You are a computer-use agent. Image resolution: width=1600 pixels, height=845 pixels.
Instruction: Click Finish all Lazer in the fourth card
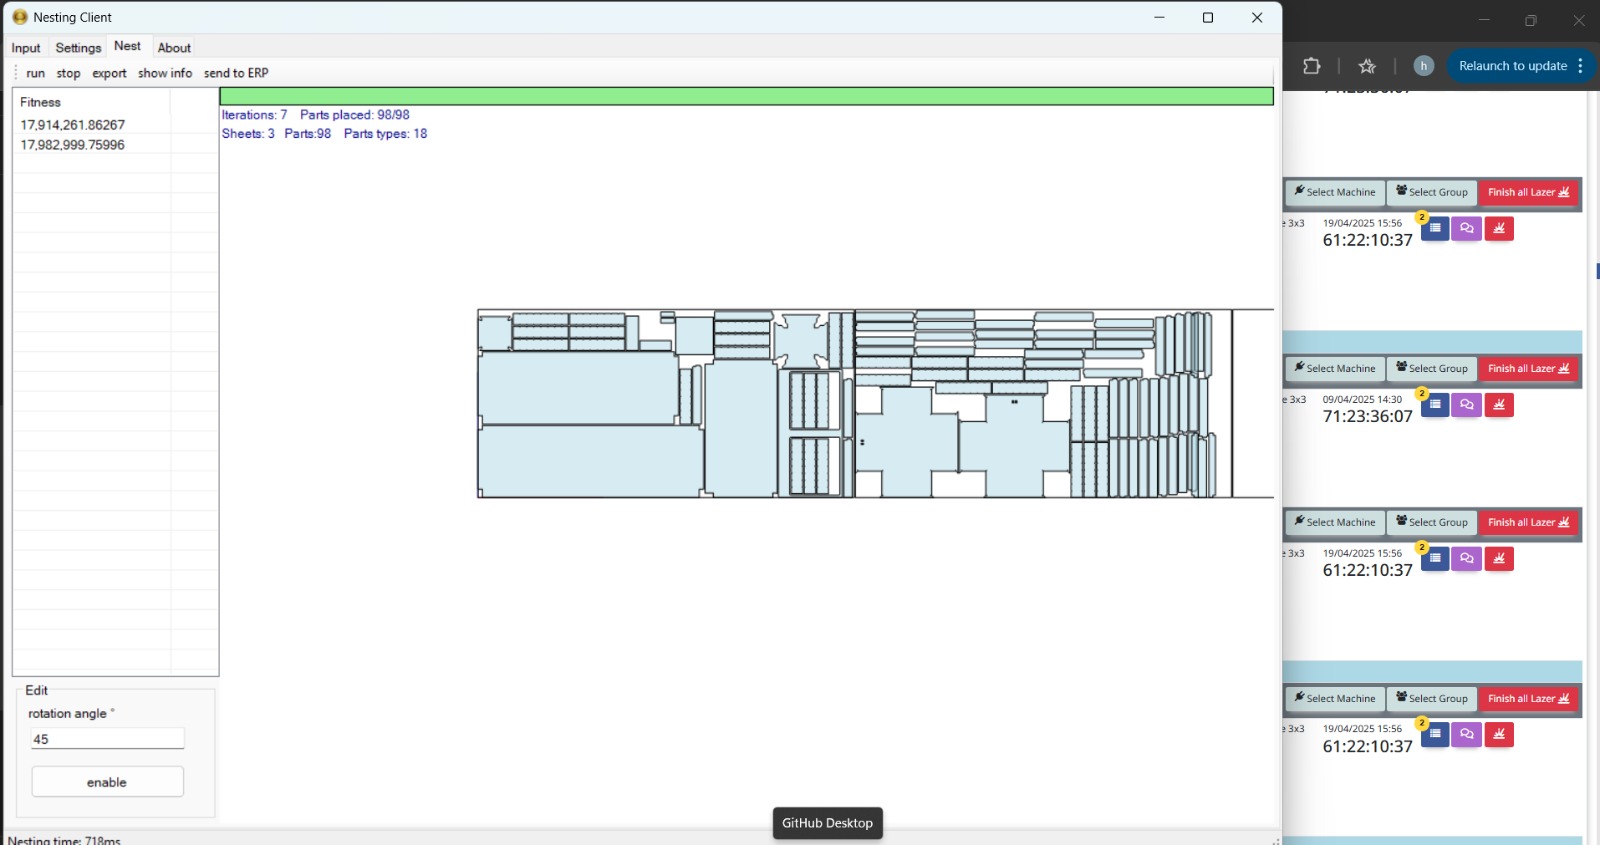(1529, 698)
